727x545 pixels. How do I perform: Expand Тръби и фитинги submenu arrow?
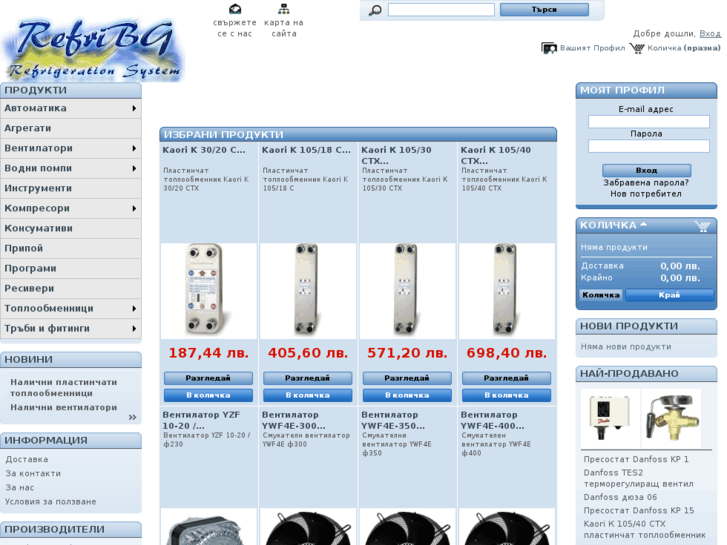point(134,328)
